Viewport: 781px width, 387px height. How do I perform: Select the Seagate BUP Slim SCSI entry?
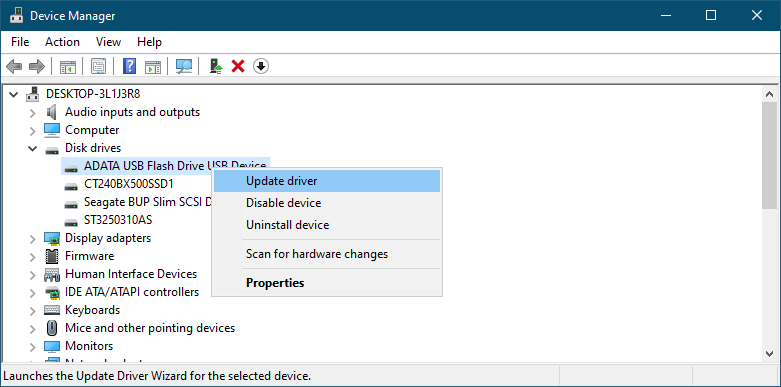click(148, 202)
